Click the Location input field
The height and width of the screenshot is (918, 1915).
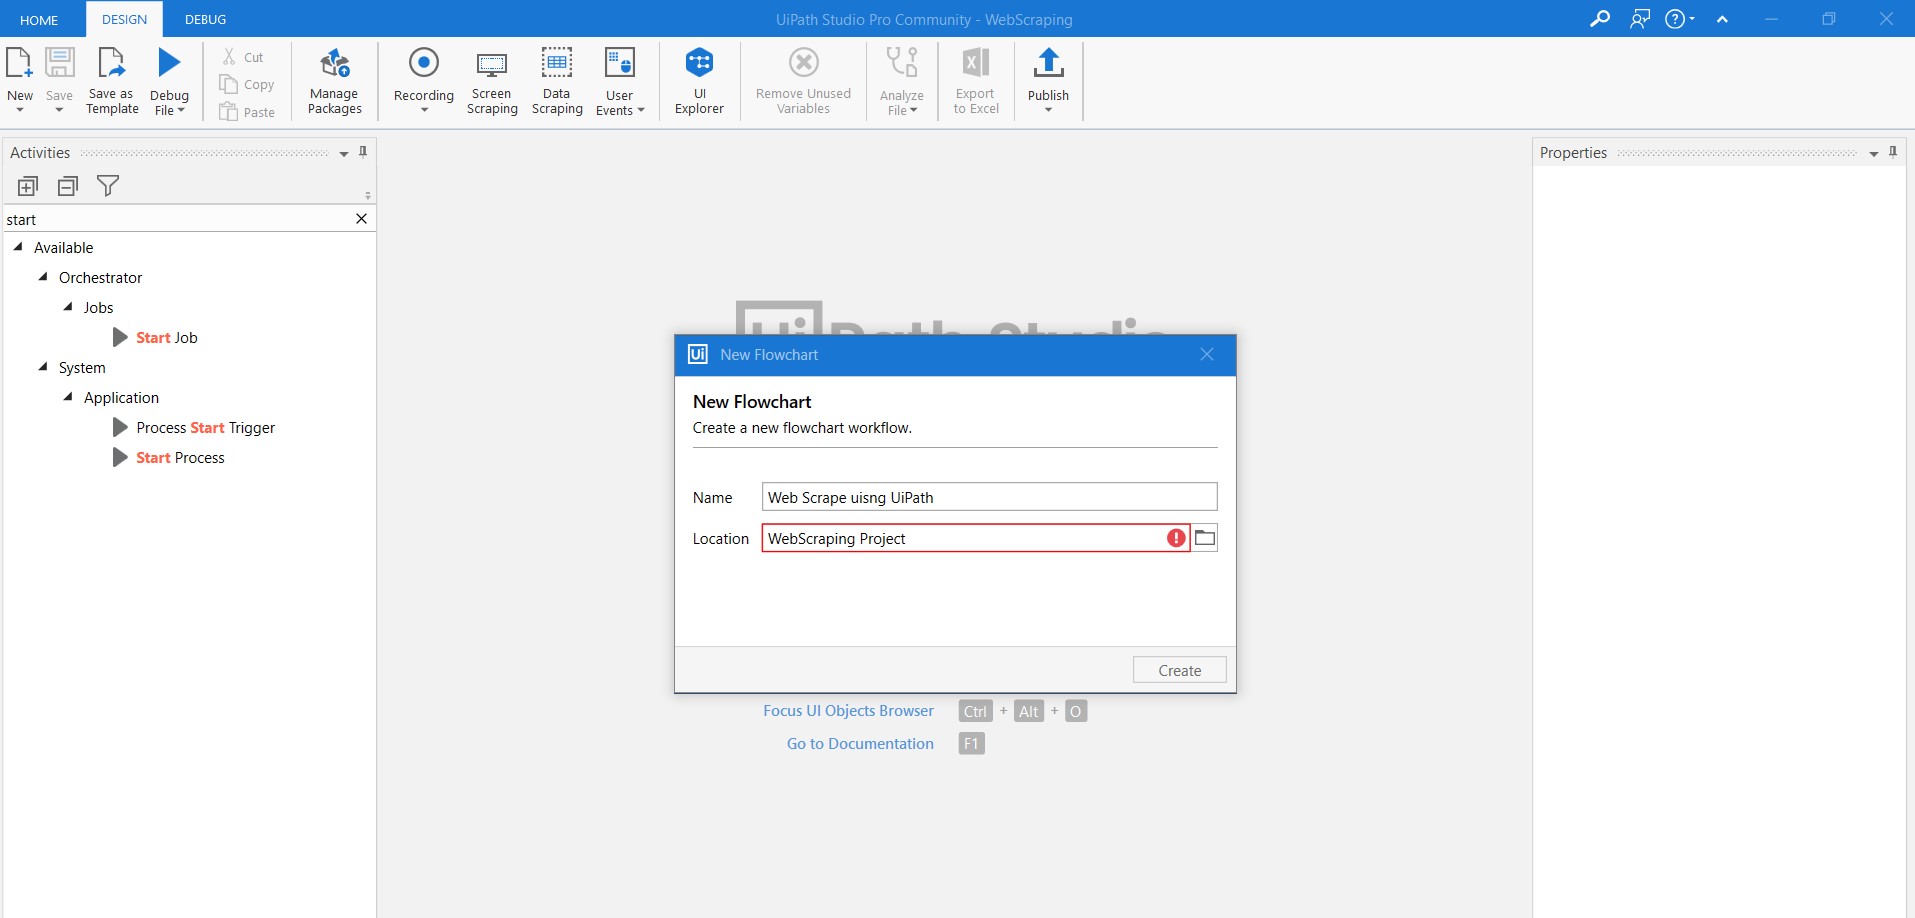(975, 538)
